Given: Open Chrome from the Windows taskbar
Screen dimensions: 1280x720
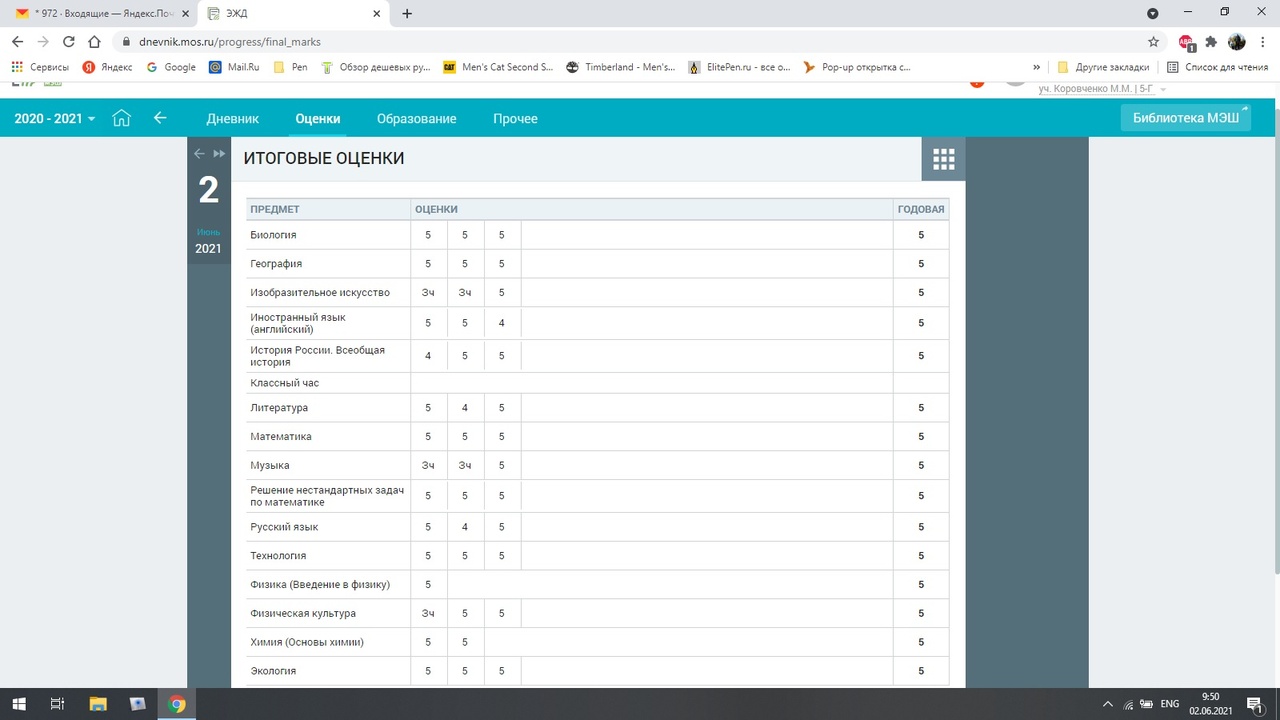Looking at the screenshot, I should 176,704.
